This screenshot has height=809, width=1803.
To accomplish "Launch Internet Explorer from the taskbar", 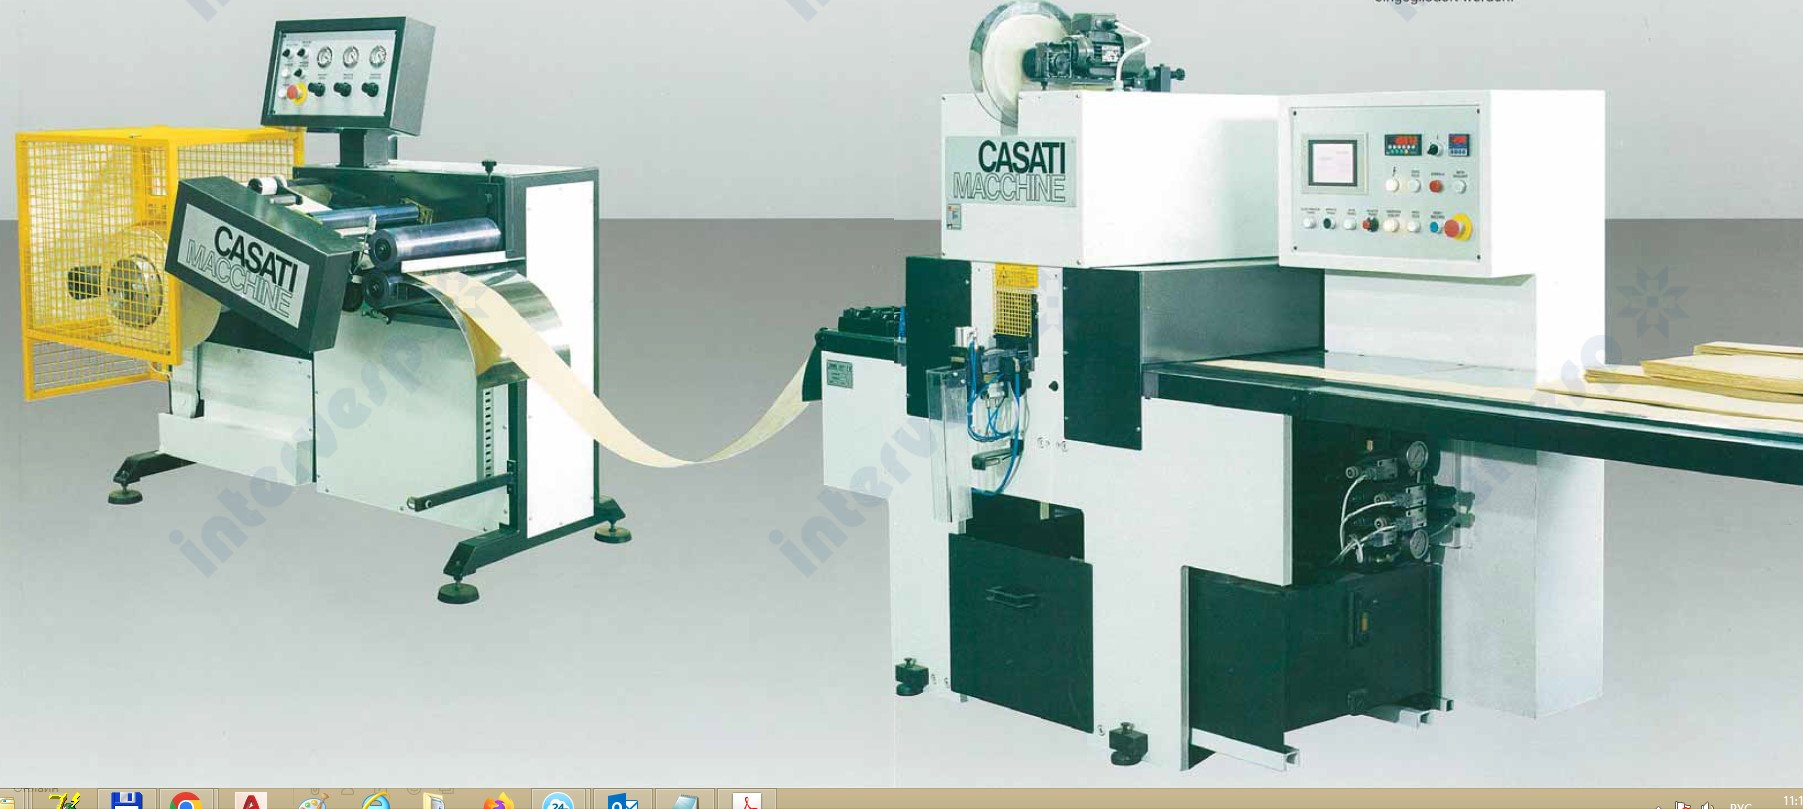I will 376,800.
